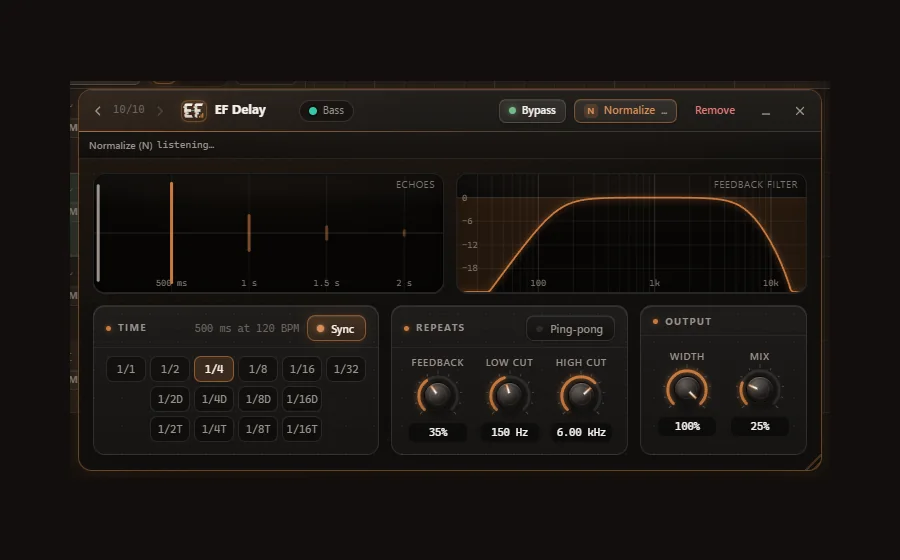Click the resize grip at panel corner

[x=814, y=462]
